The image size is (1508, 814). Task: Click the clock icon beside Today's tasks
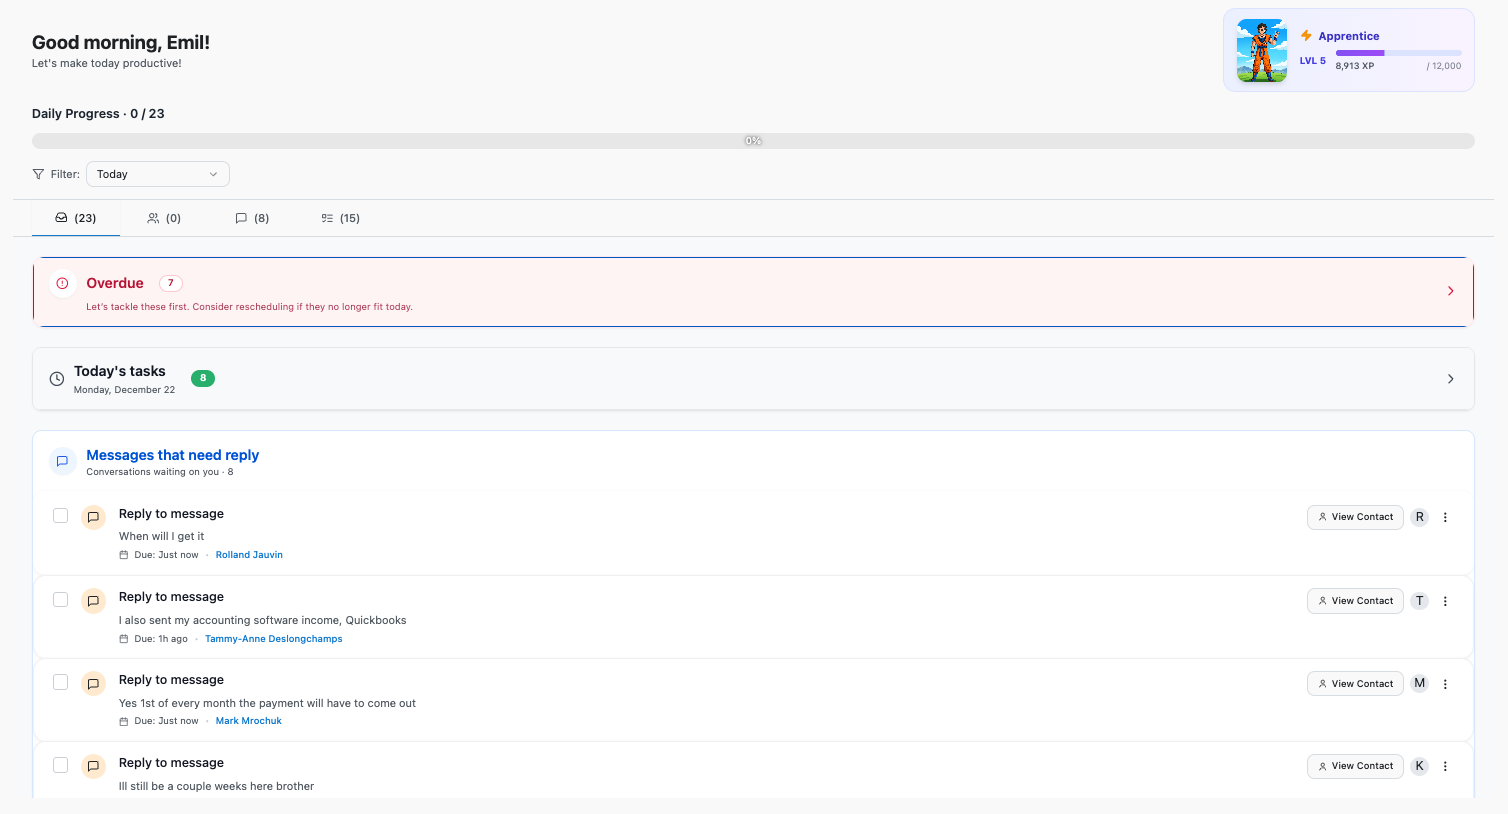(57, 379)
